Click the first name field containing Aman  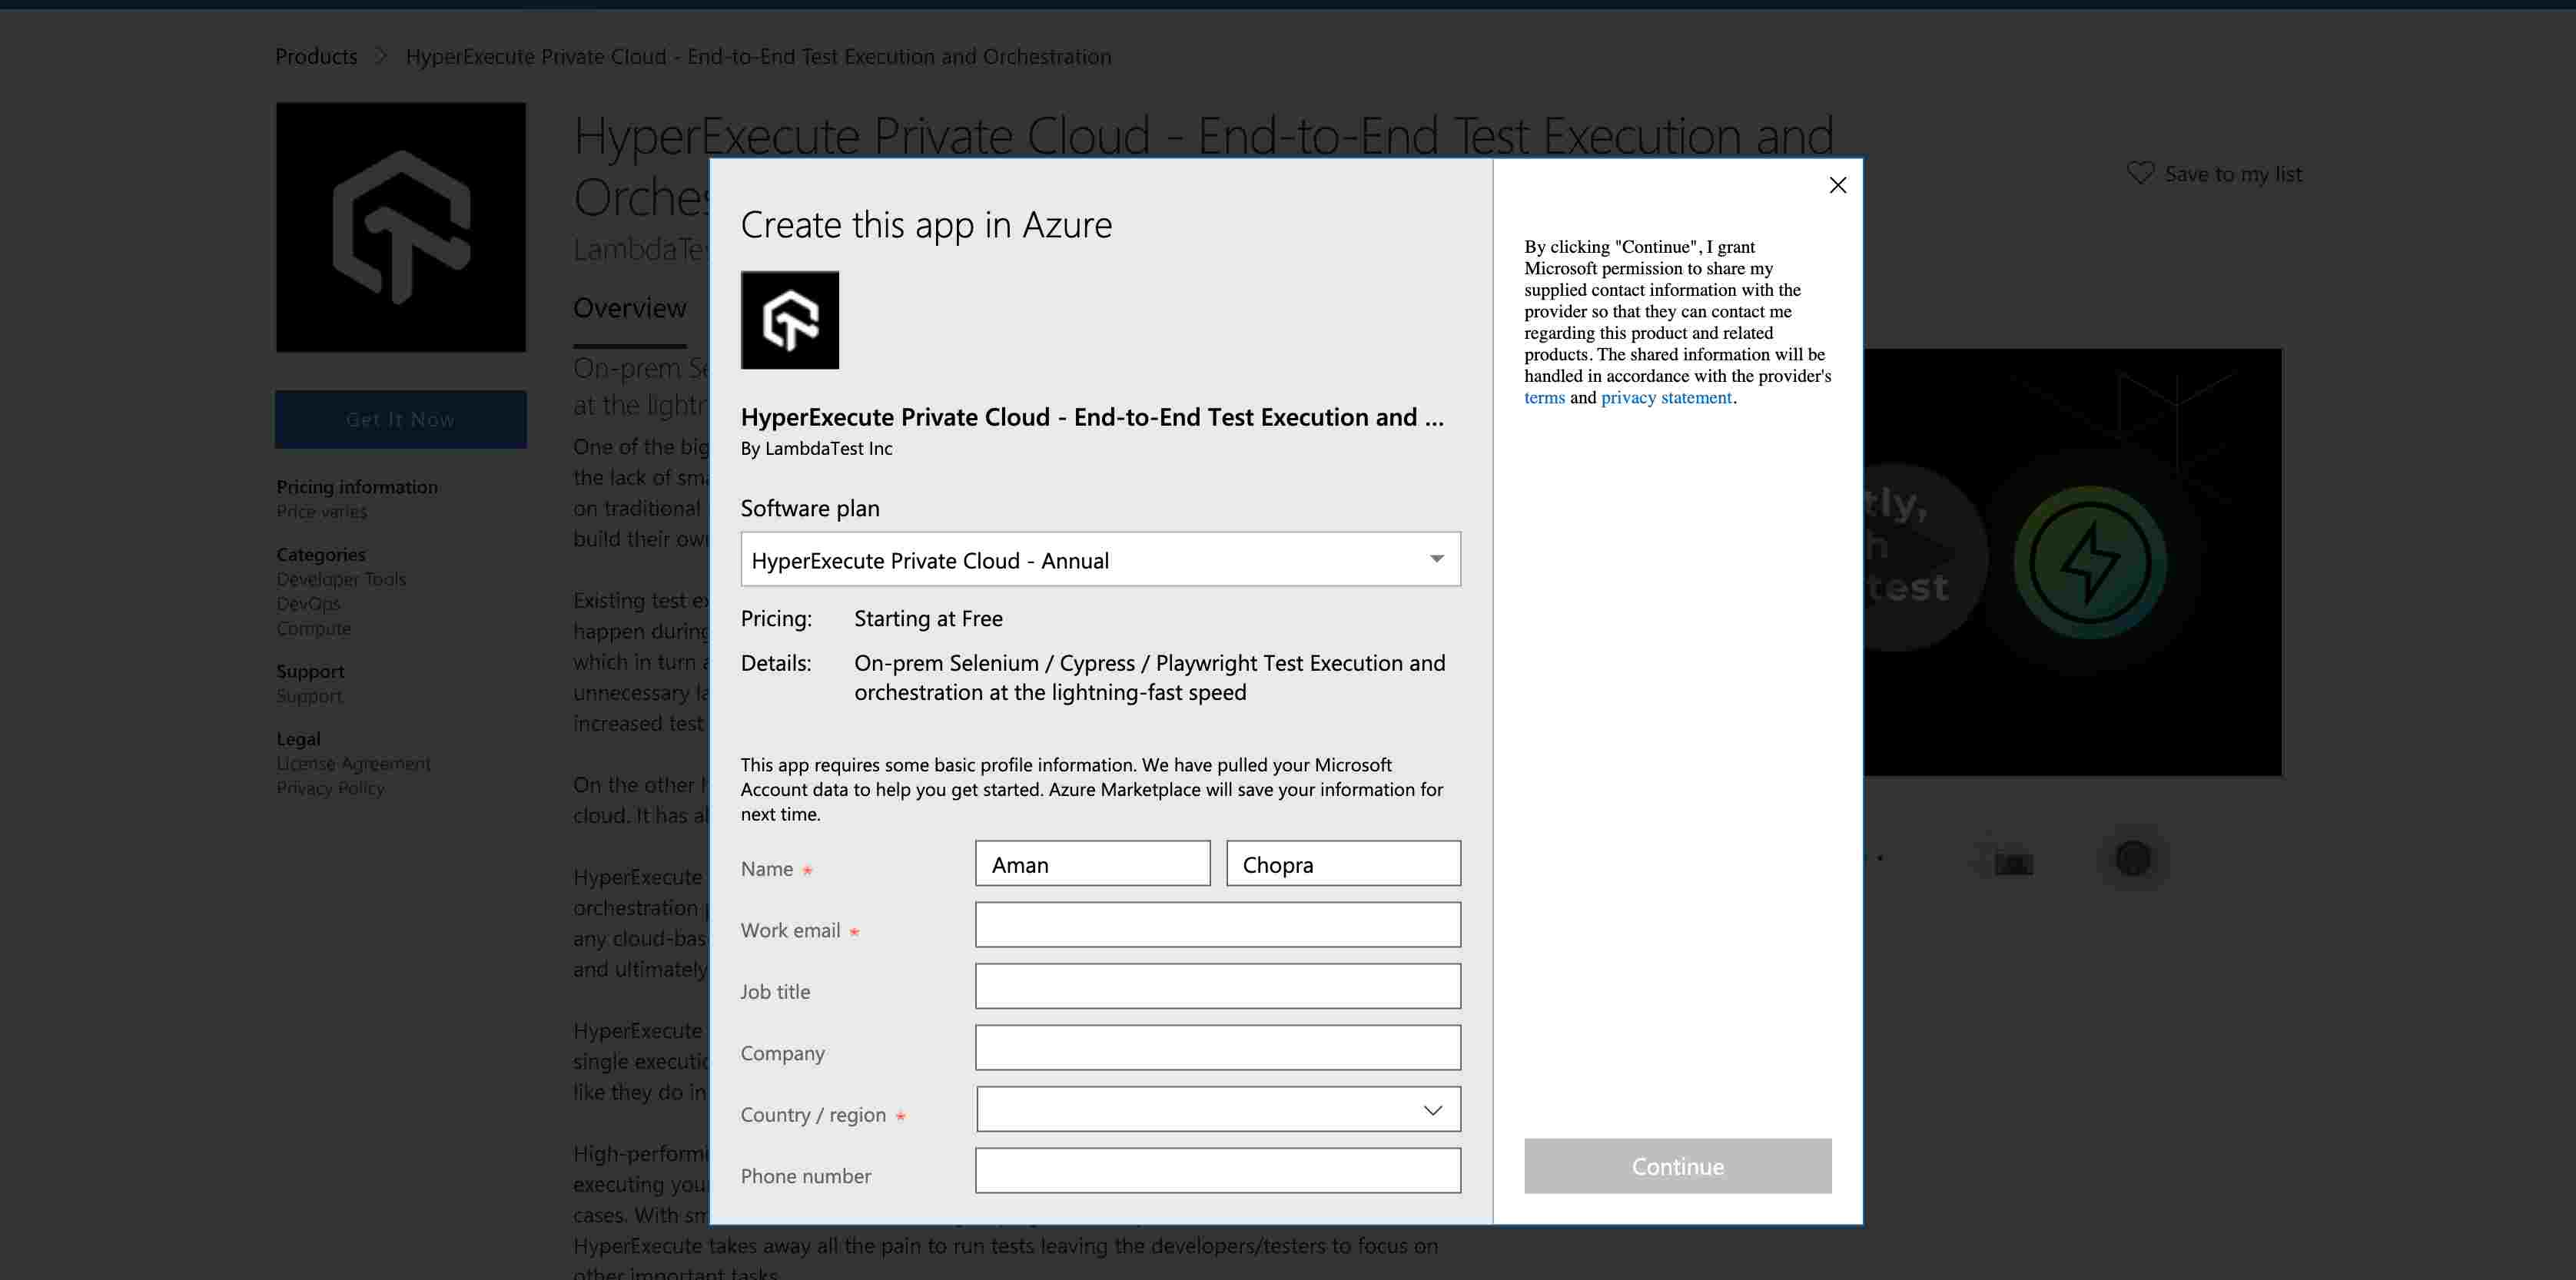(1092, 864)
